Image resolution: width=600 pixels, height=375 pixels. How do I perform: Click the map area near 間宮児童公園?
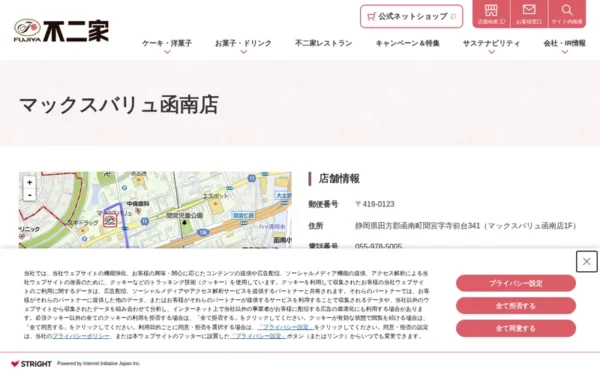(x=184, y=216)
